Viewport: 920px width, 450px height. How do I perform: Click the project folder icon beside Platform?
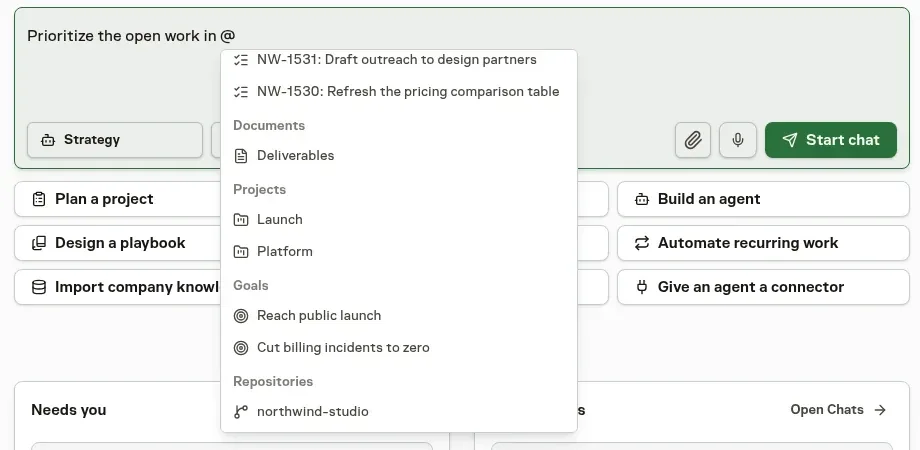[x=241, y=252]
